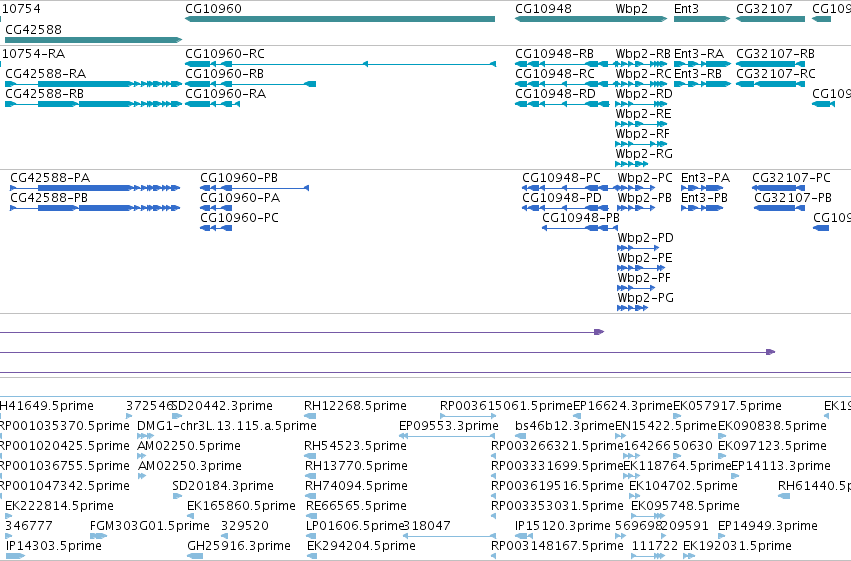Click protein Ent3-PA
This screenshot has height=561, width=851.
tap(706, 178)
